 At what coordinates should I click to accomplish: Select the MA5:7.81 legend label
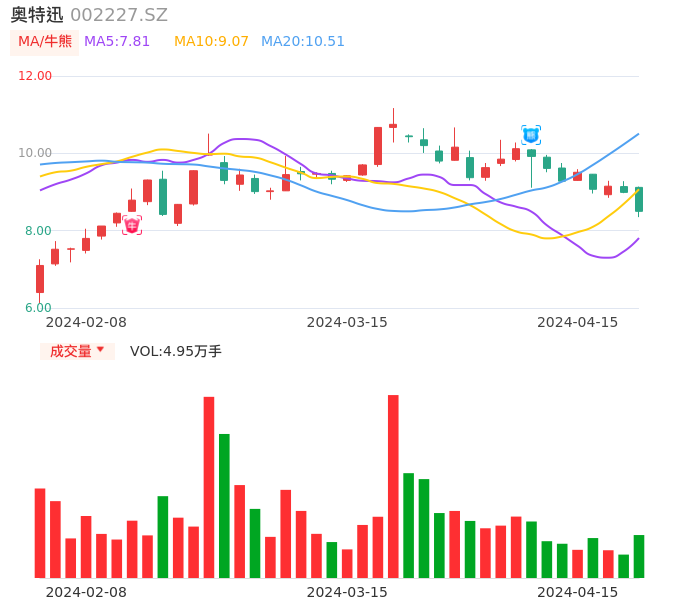[x=117, y=42]
